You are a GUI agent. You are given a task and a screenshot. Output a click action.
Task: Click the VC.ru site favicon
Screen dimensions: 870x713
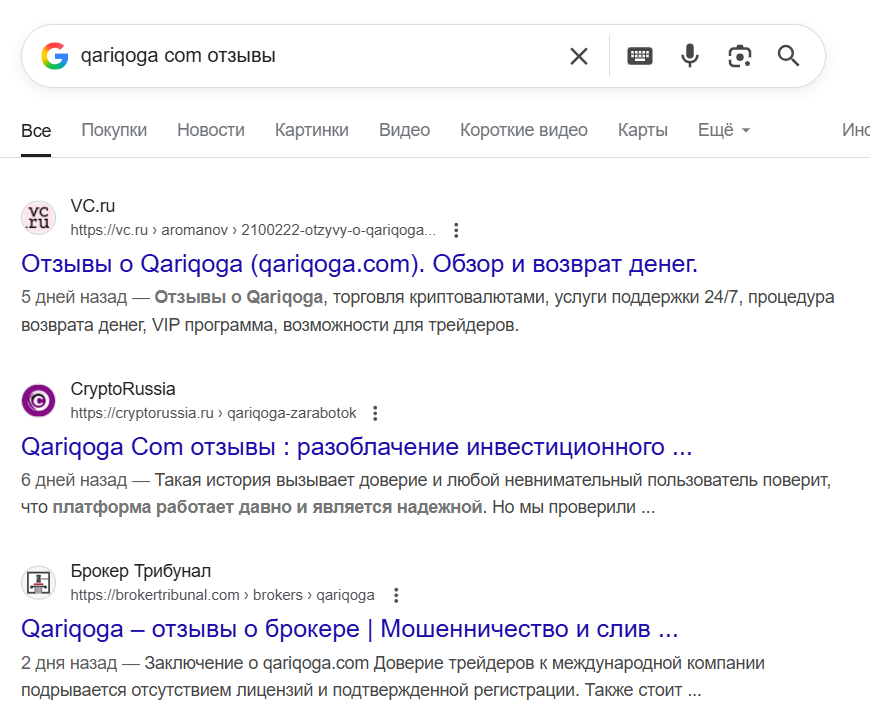(38, 218)
